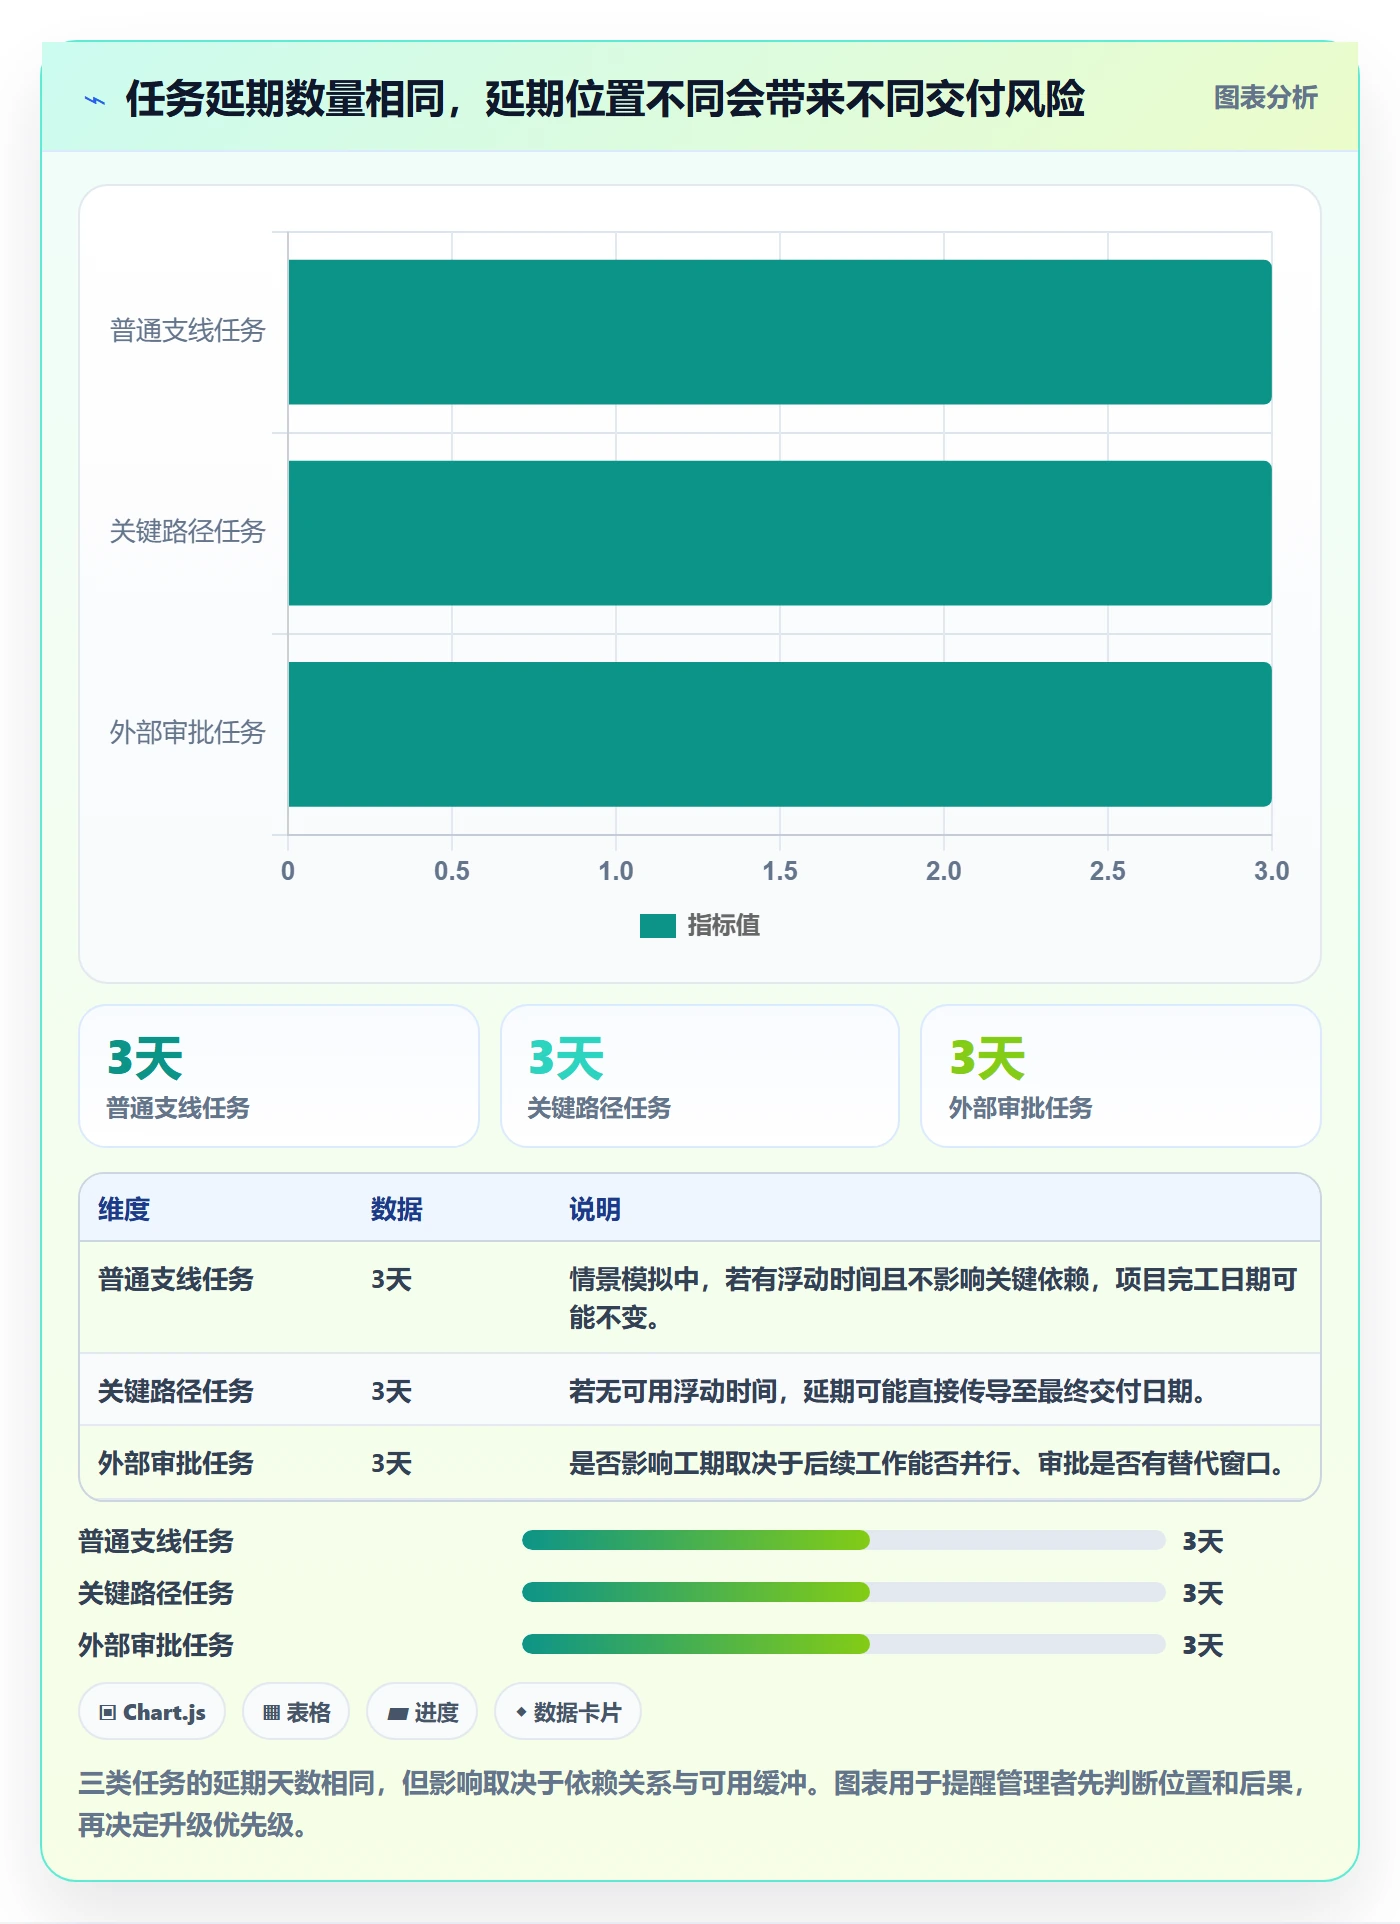Click the 表格 tag chip
Viewport: 1400px width, 1924px height.
296,1712
